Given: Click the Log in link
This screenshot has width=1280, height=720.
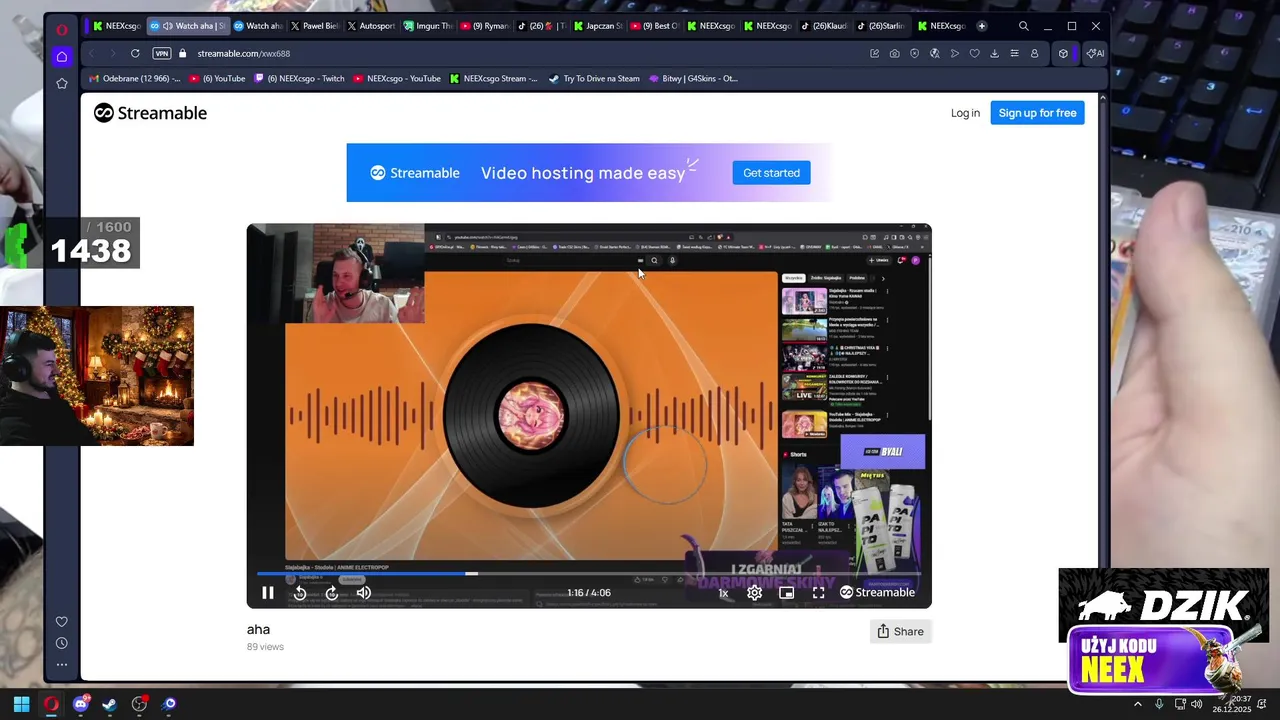Looking at the screenshot, I should click(965, 113).
